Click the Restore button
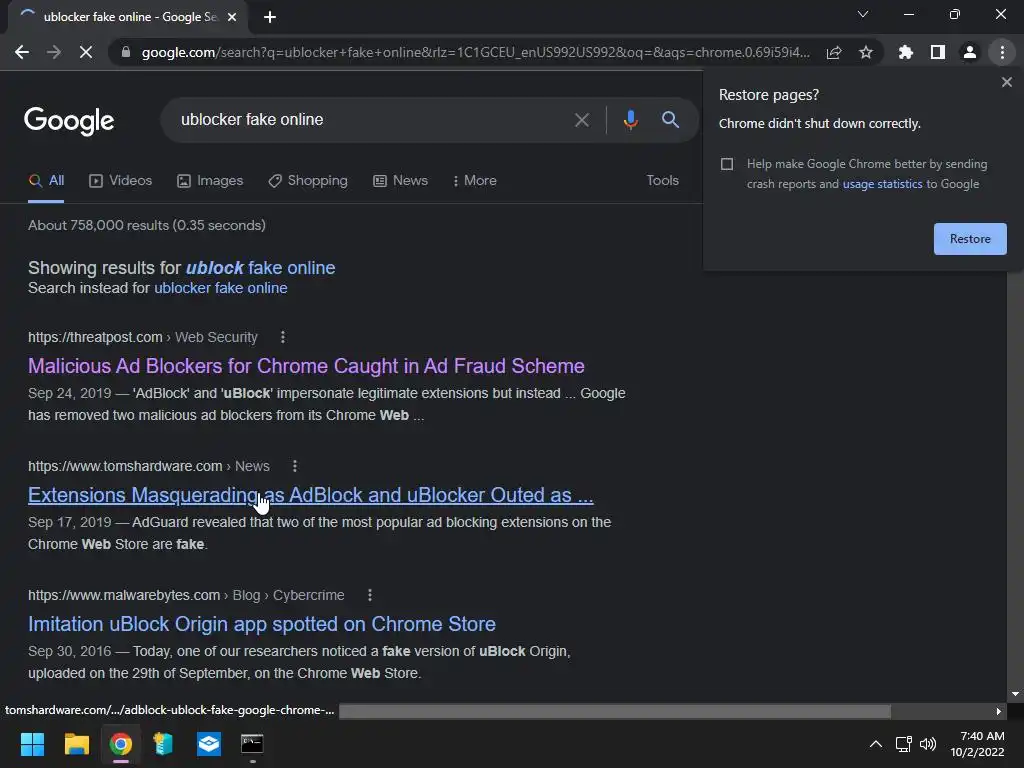The width and height of the screenshot is (1024, 768). coord(970,239)
